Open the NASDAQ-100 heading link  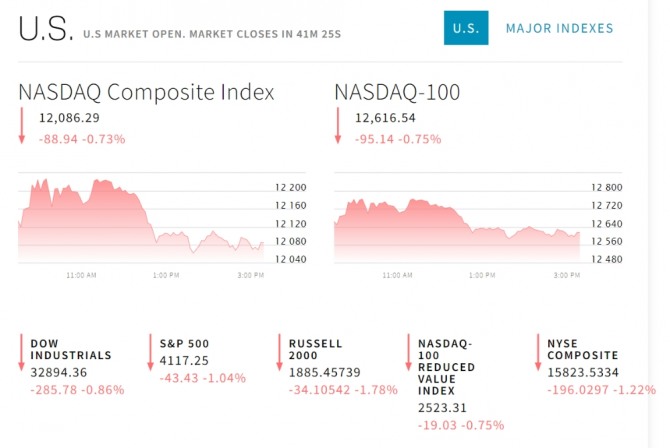[397, 93]
